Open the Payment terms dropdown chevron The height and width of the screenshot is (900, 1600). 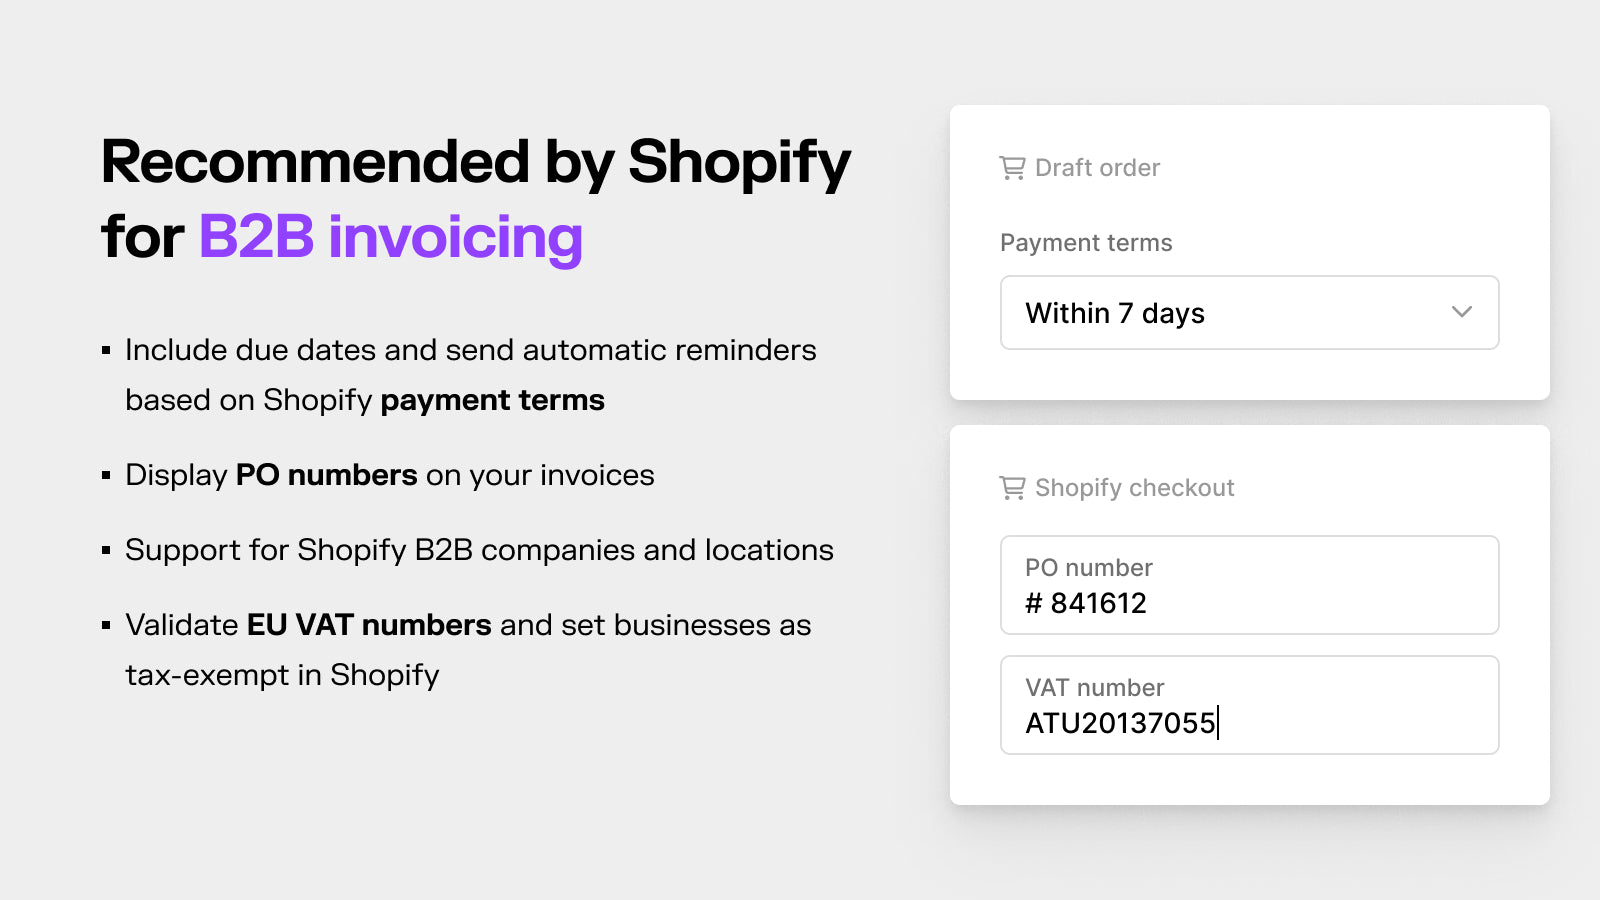(1462, 312)
